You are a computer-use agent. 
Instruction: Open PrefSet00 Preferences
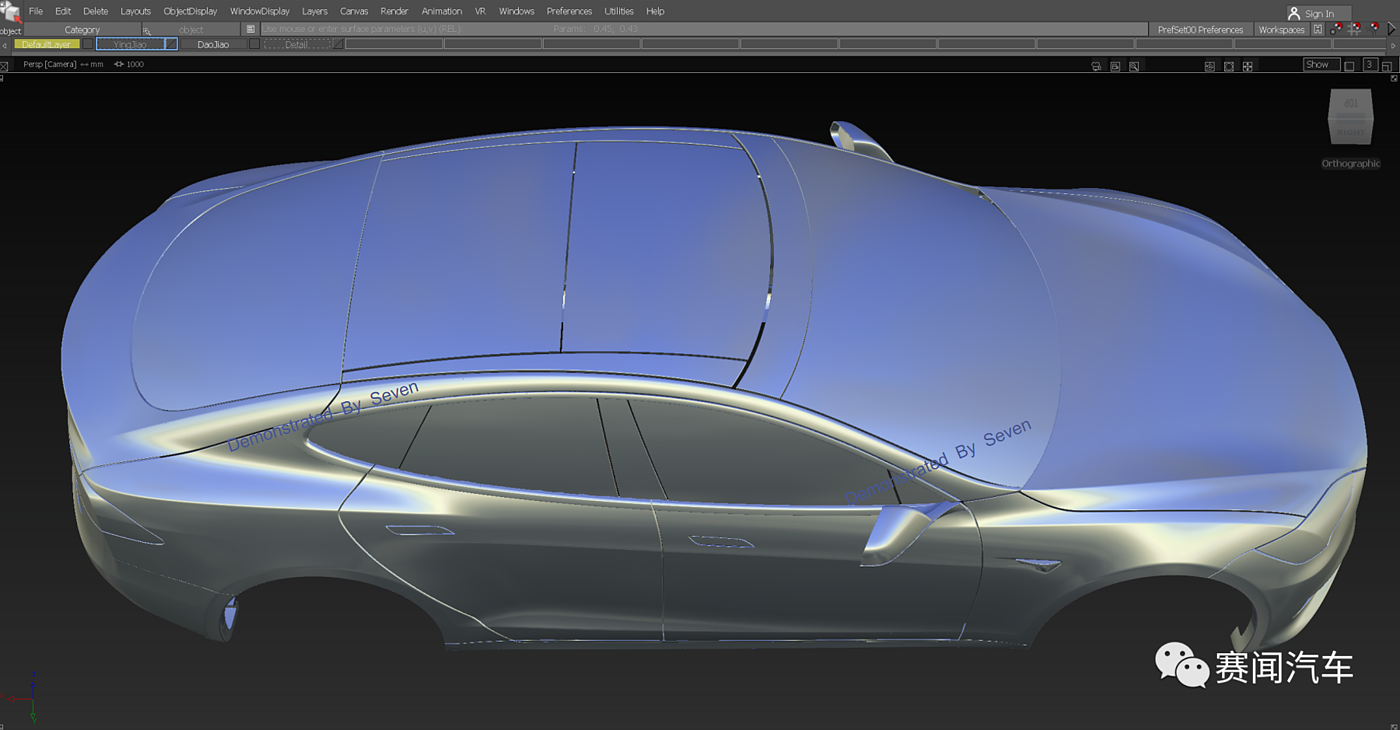[1200, 29]
